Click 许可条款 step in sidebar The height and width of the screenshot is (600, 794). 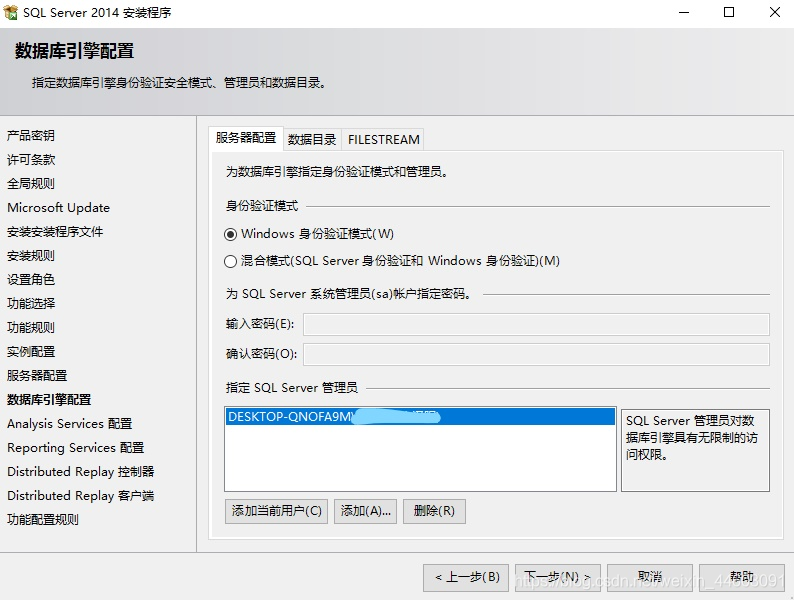[31, 159]
